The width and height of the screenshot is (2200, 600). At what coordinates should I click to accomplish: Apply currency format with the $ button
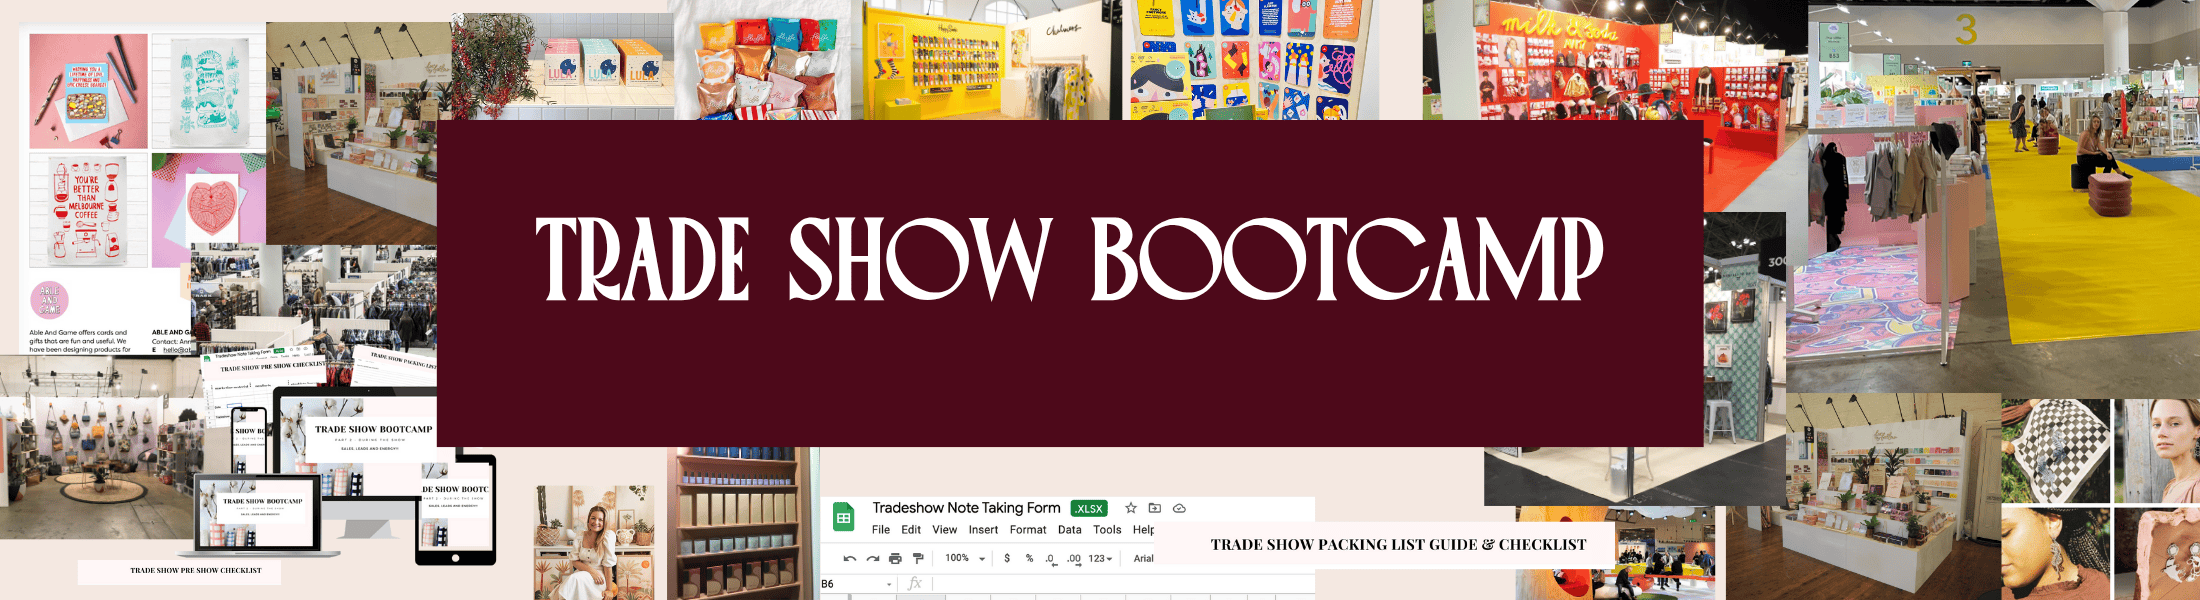[x=1007, y=558]
